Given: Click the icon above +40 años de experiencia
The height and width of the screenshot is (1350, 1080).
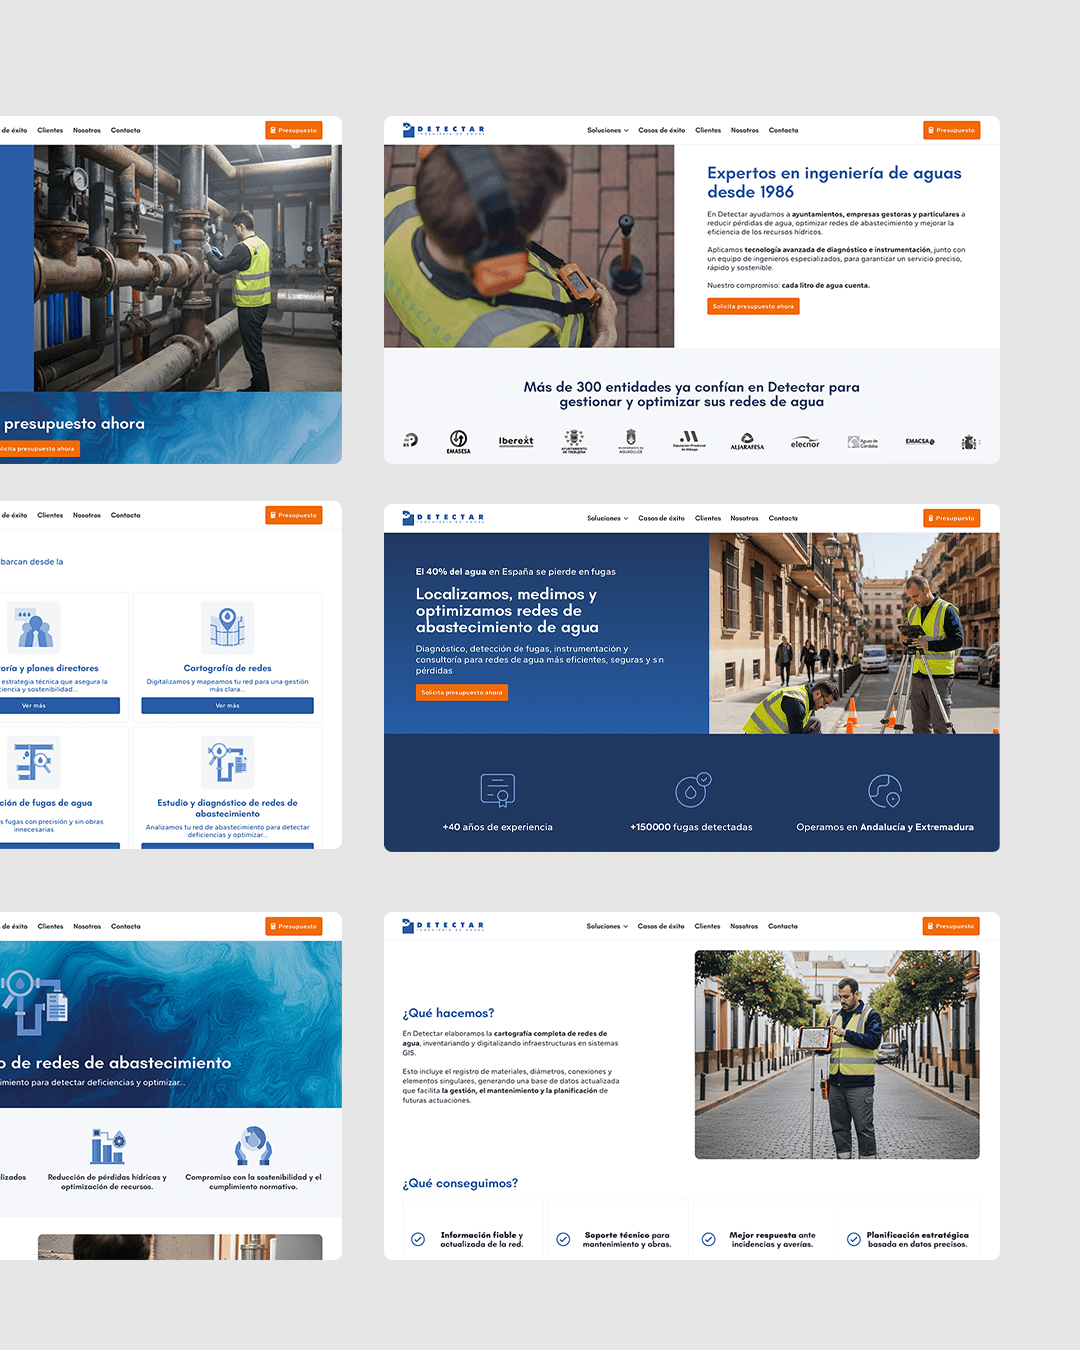Looking at the screenshot, I should pyautogui.click(x=497, y=790).
